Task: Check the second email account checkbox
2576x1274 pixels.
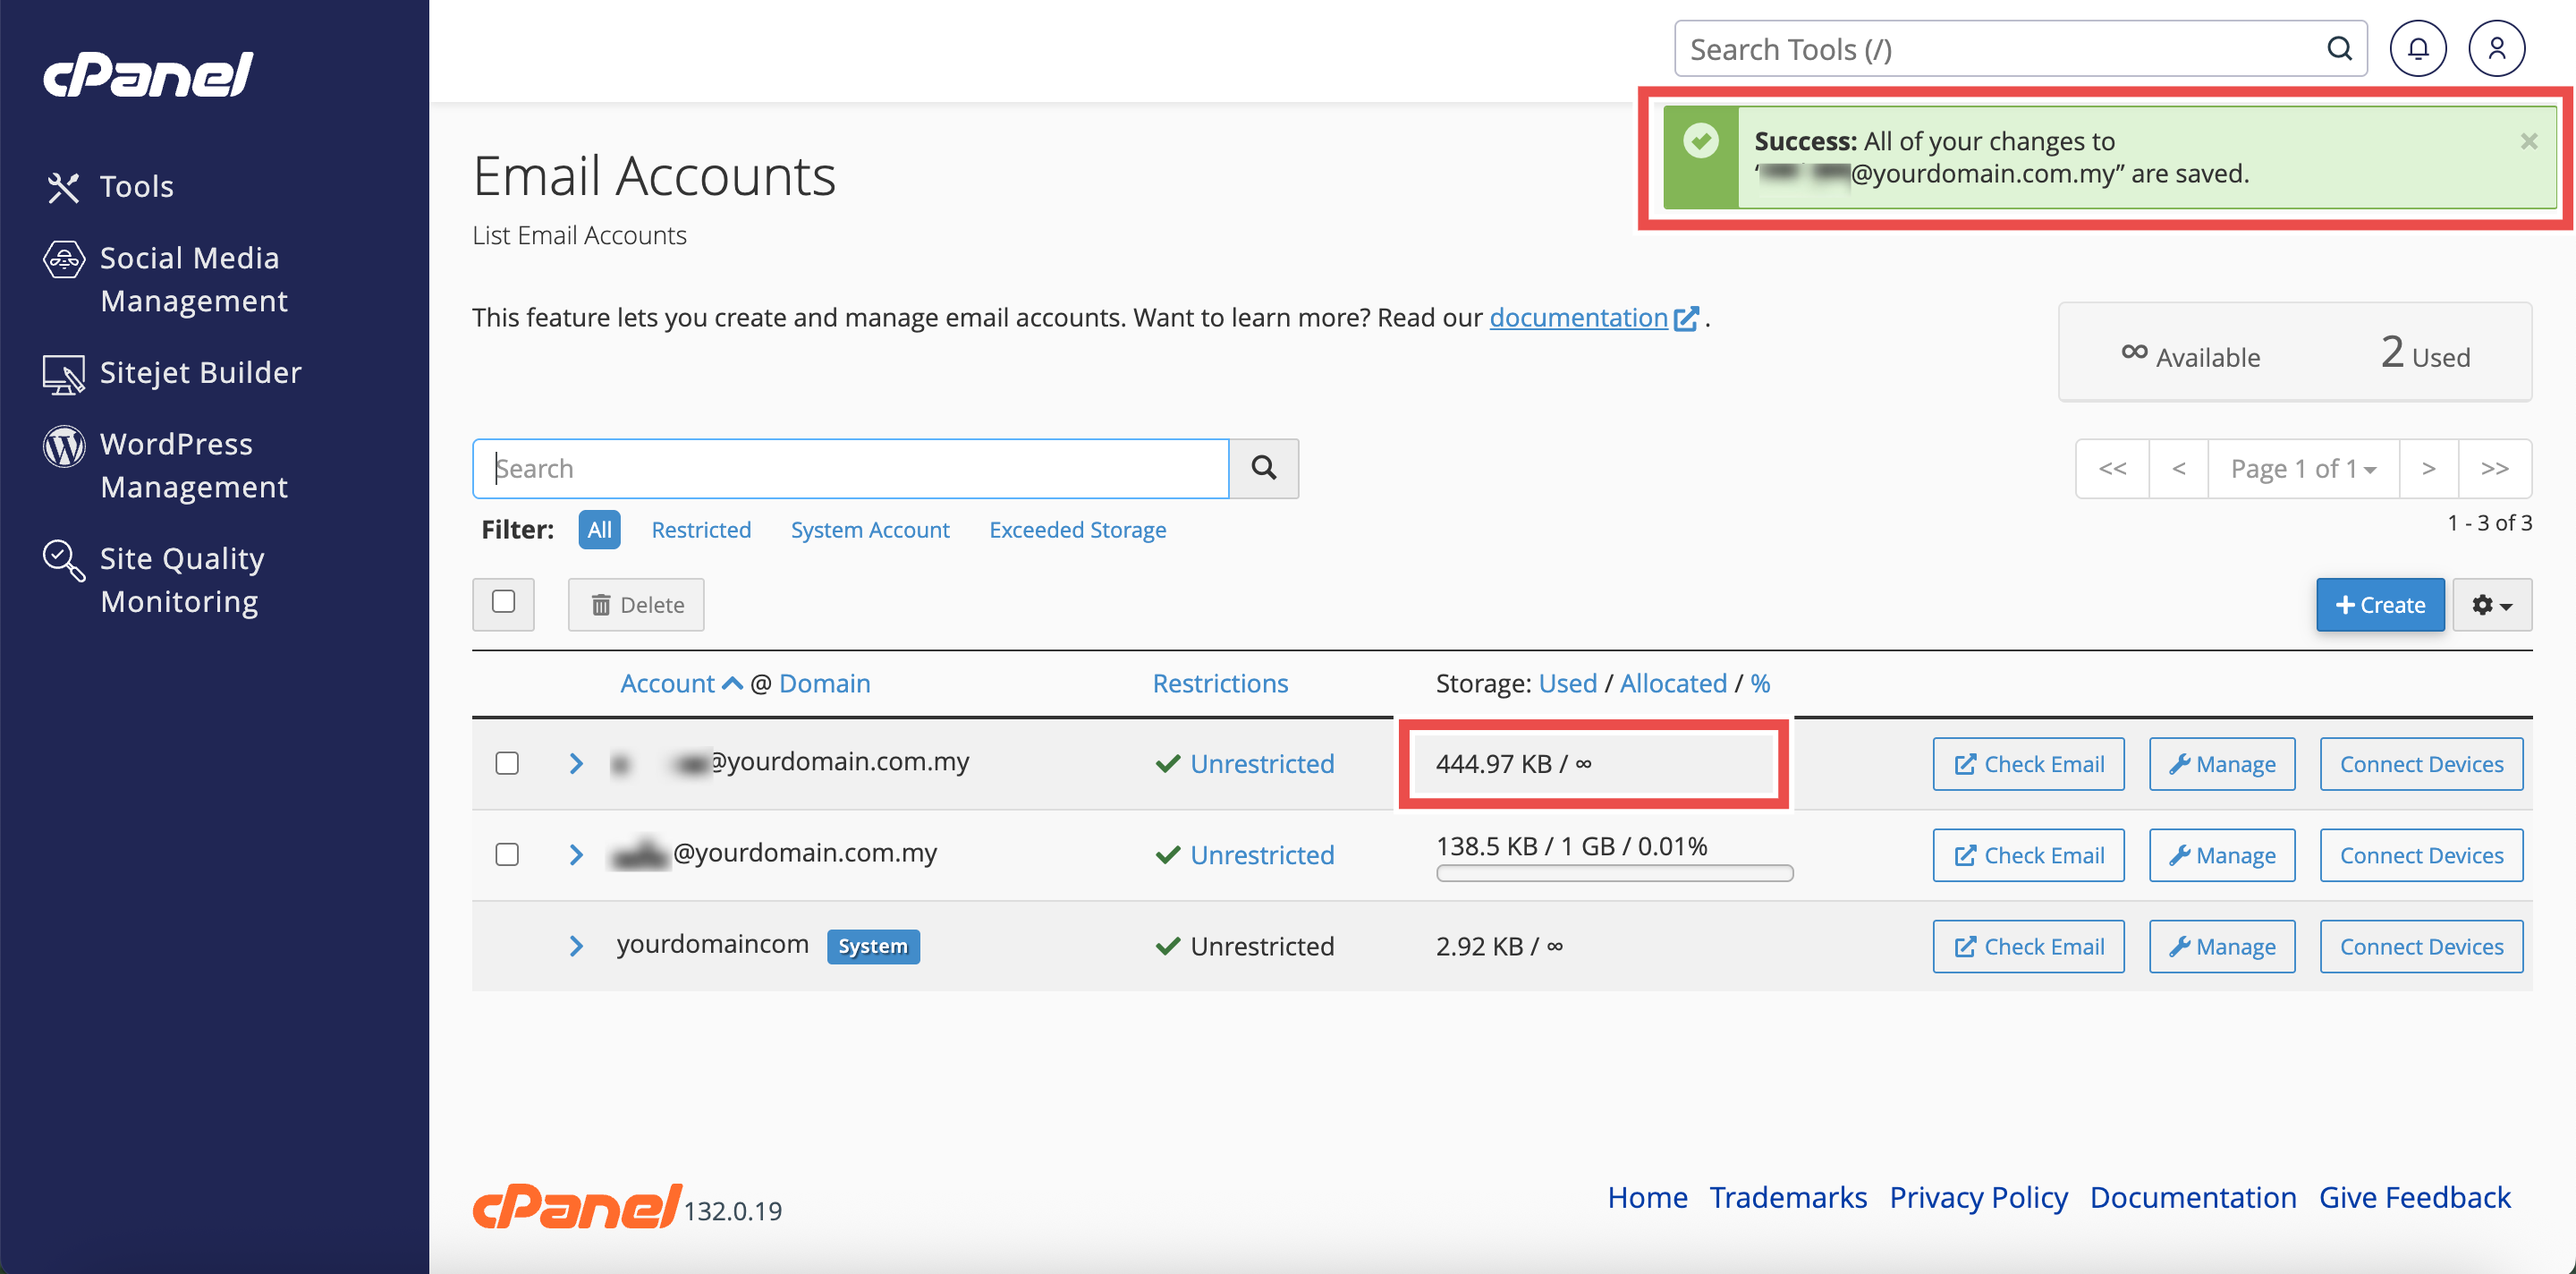Action: (x=507, y=854)
